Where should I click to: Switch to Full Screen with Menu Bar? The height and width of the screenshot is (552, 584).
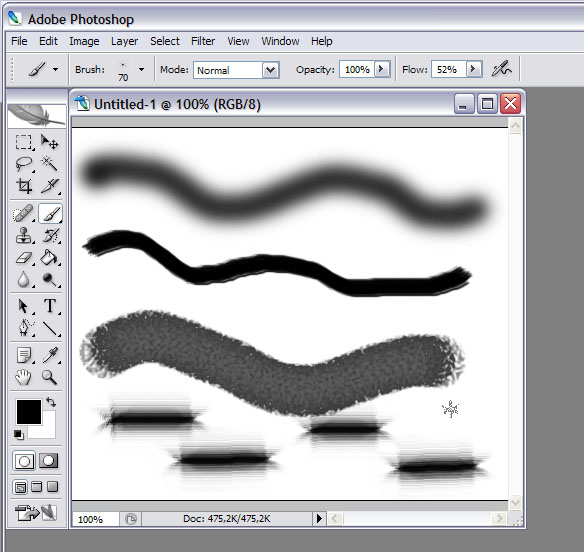pos(36,487)
